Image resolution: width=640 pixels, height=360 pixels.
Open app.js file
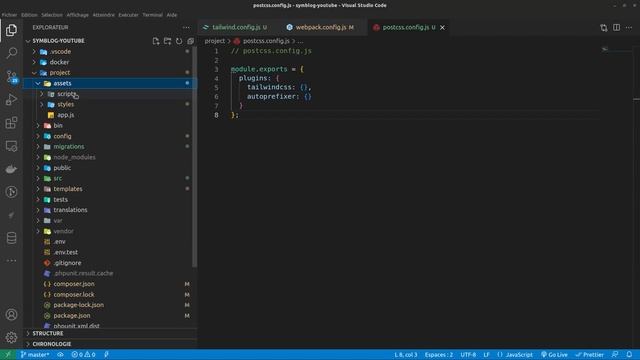click(110, 115)
